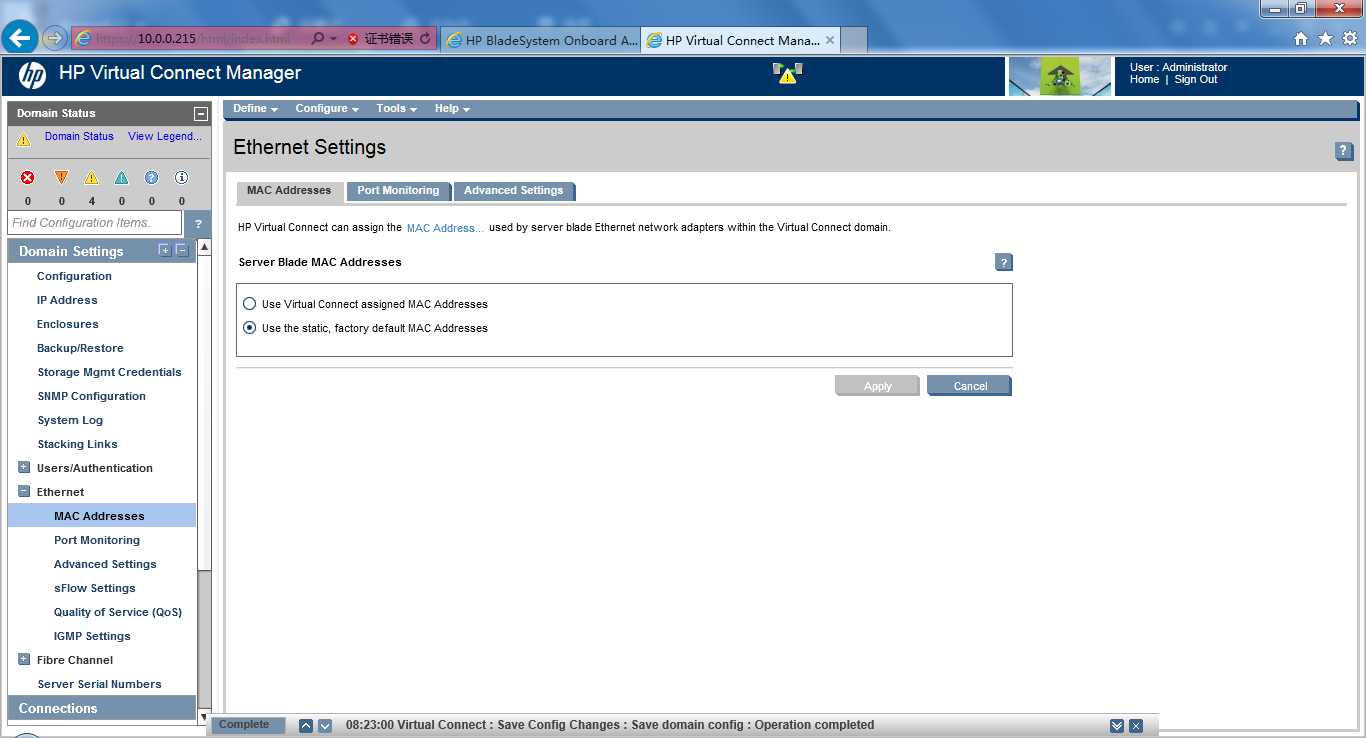Collapse the Domain Status panel
This screenshot has height=738, width=1366.
click(x=201, y=114)
